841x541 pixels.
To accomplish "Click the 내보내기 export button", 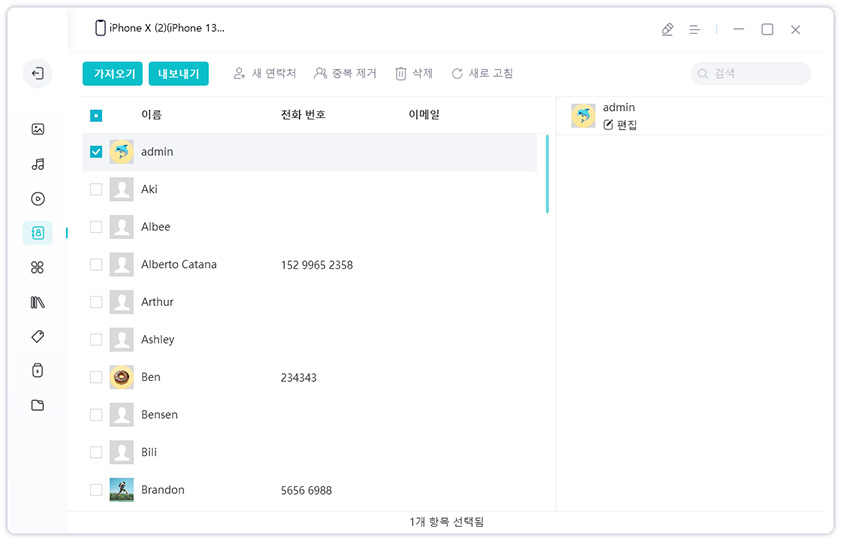I will coord(179,73).
